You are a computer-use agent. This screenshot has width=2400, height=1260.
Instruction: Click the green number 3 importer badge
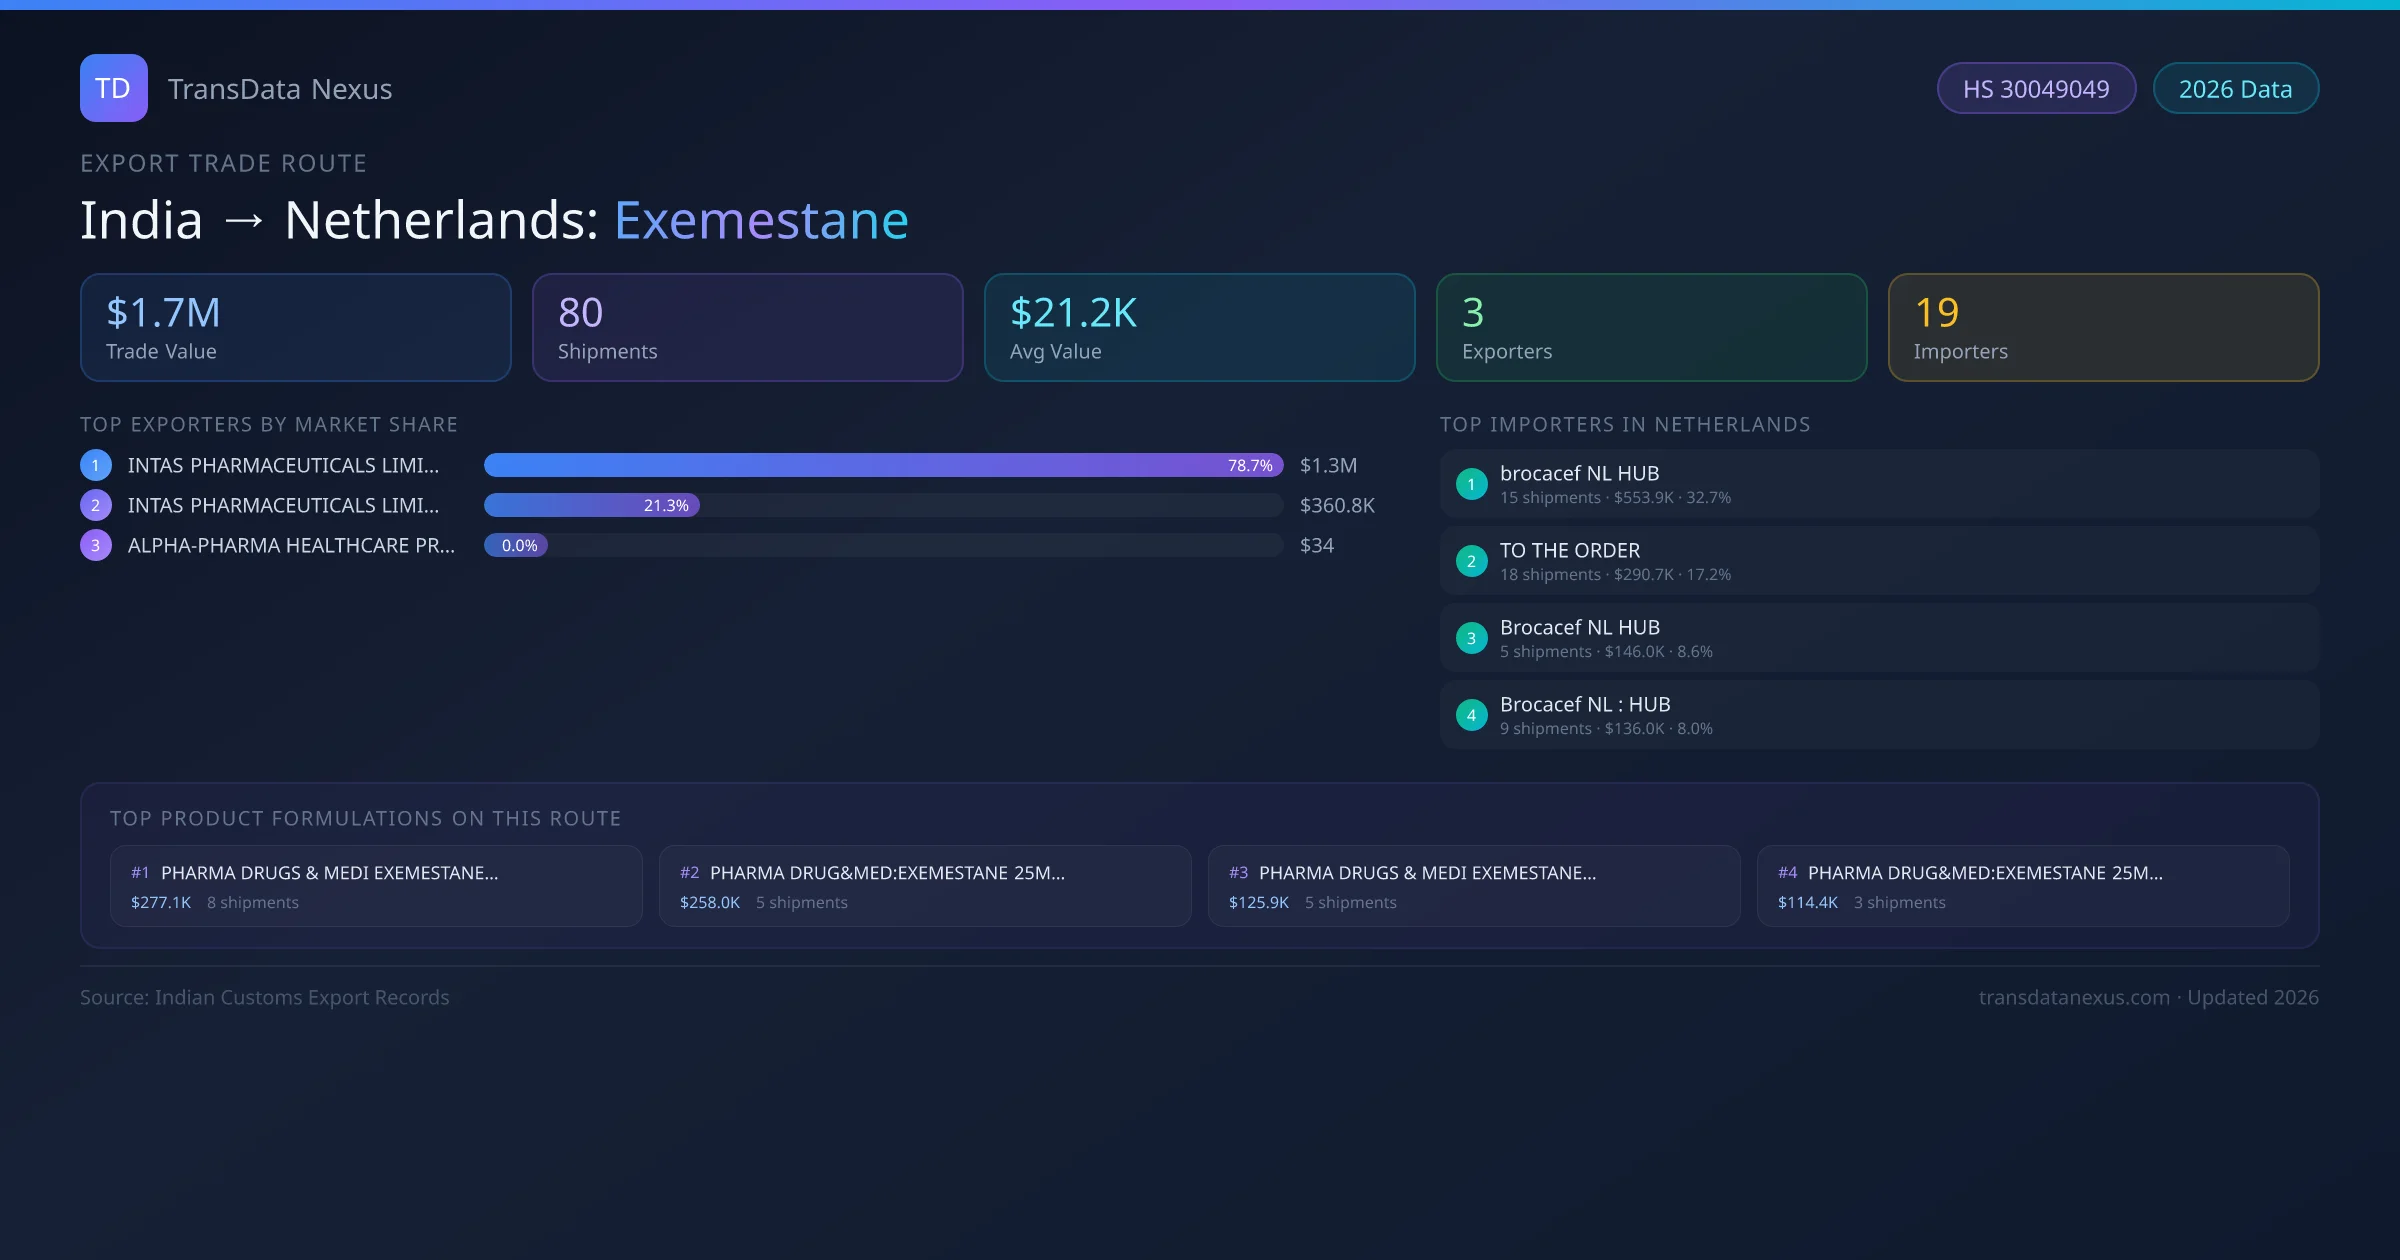pos(1471,638)
